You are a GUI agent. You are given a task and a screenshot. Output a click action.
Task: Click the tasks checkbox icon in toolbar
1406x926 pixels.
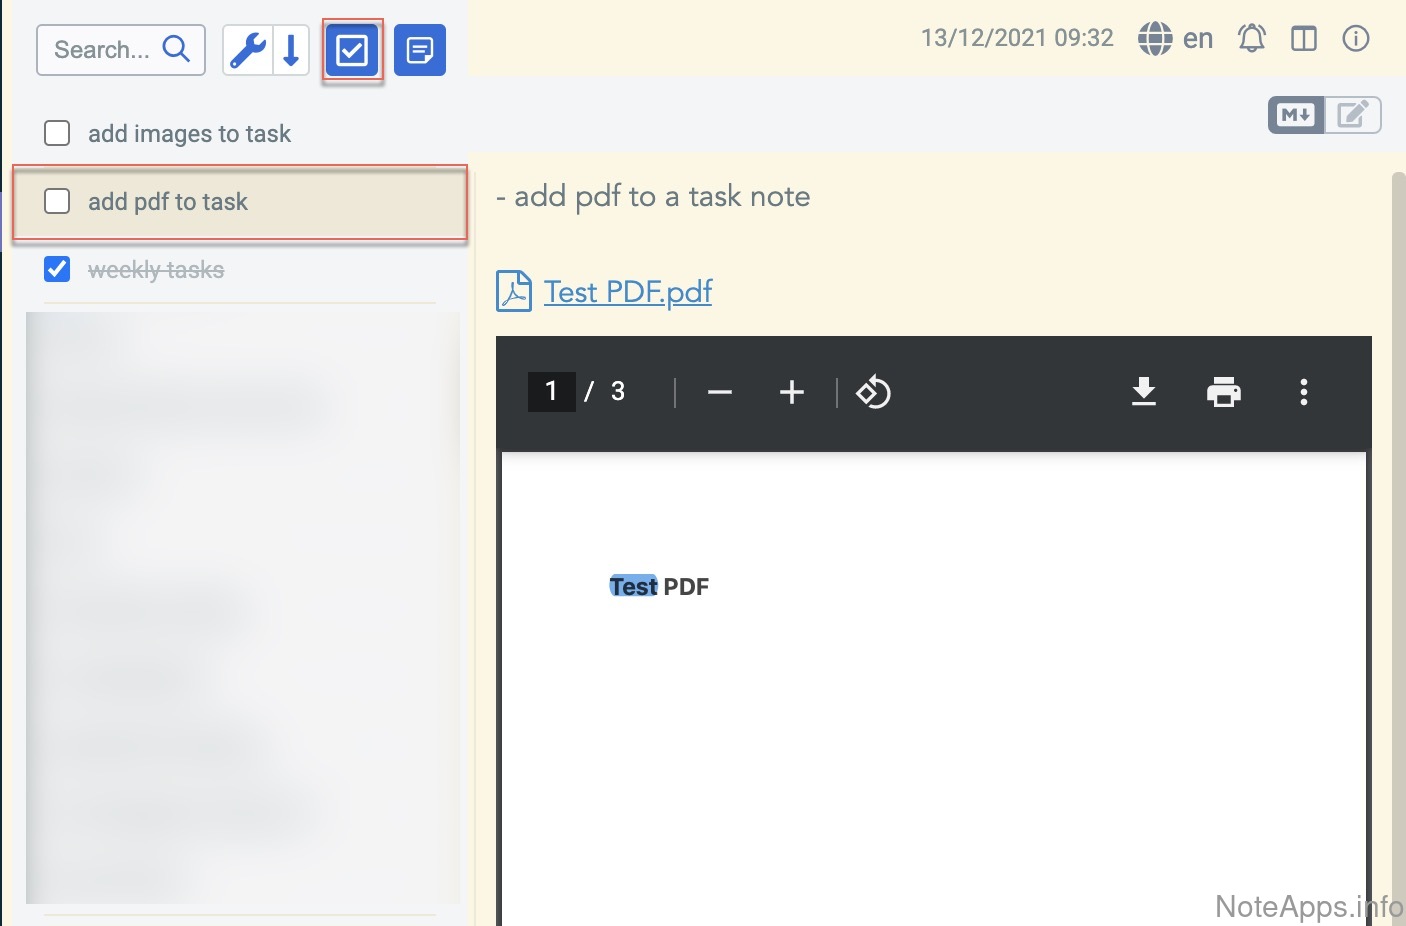(352, 50)
